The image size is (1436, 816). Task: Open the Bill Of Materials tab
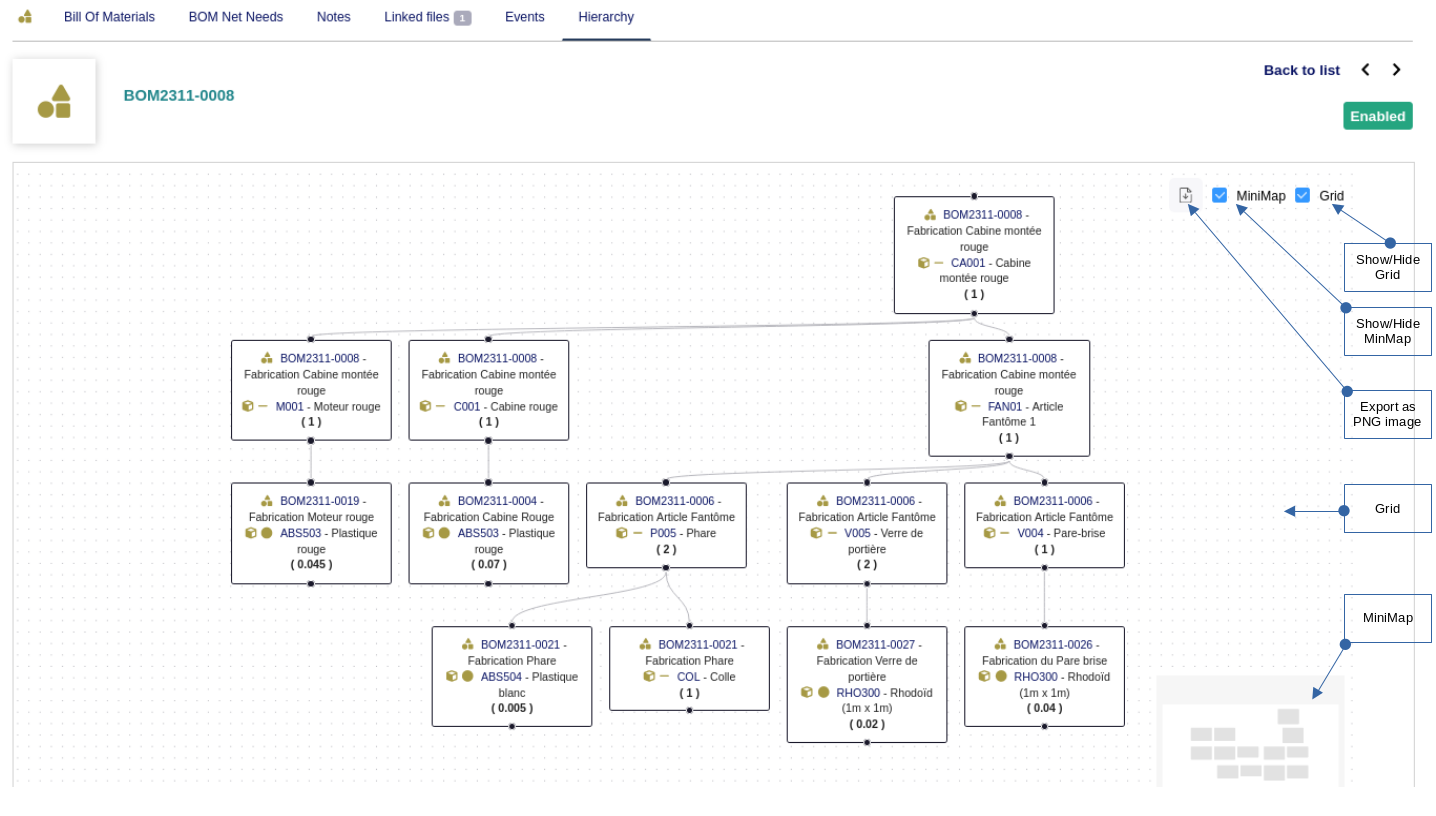[x=109, y=17]
